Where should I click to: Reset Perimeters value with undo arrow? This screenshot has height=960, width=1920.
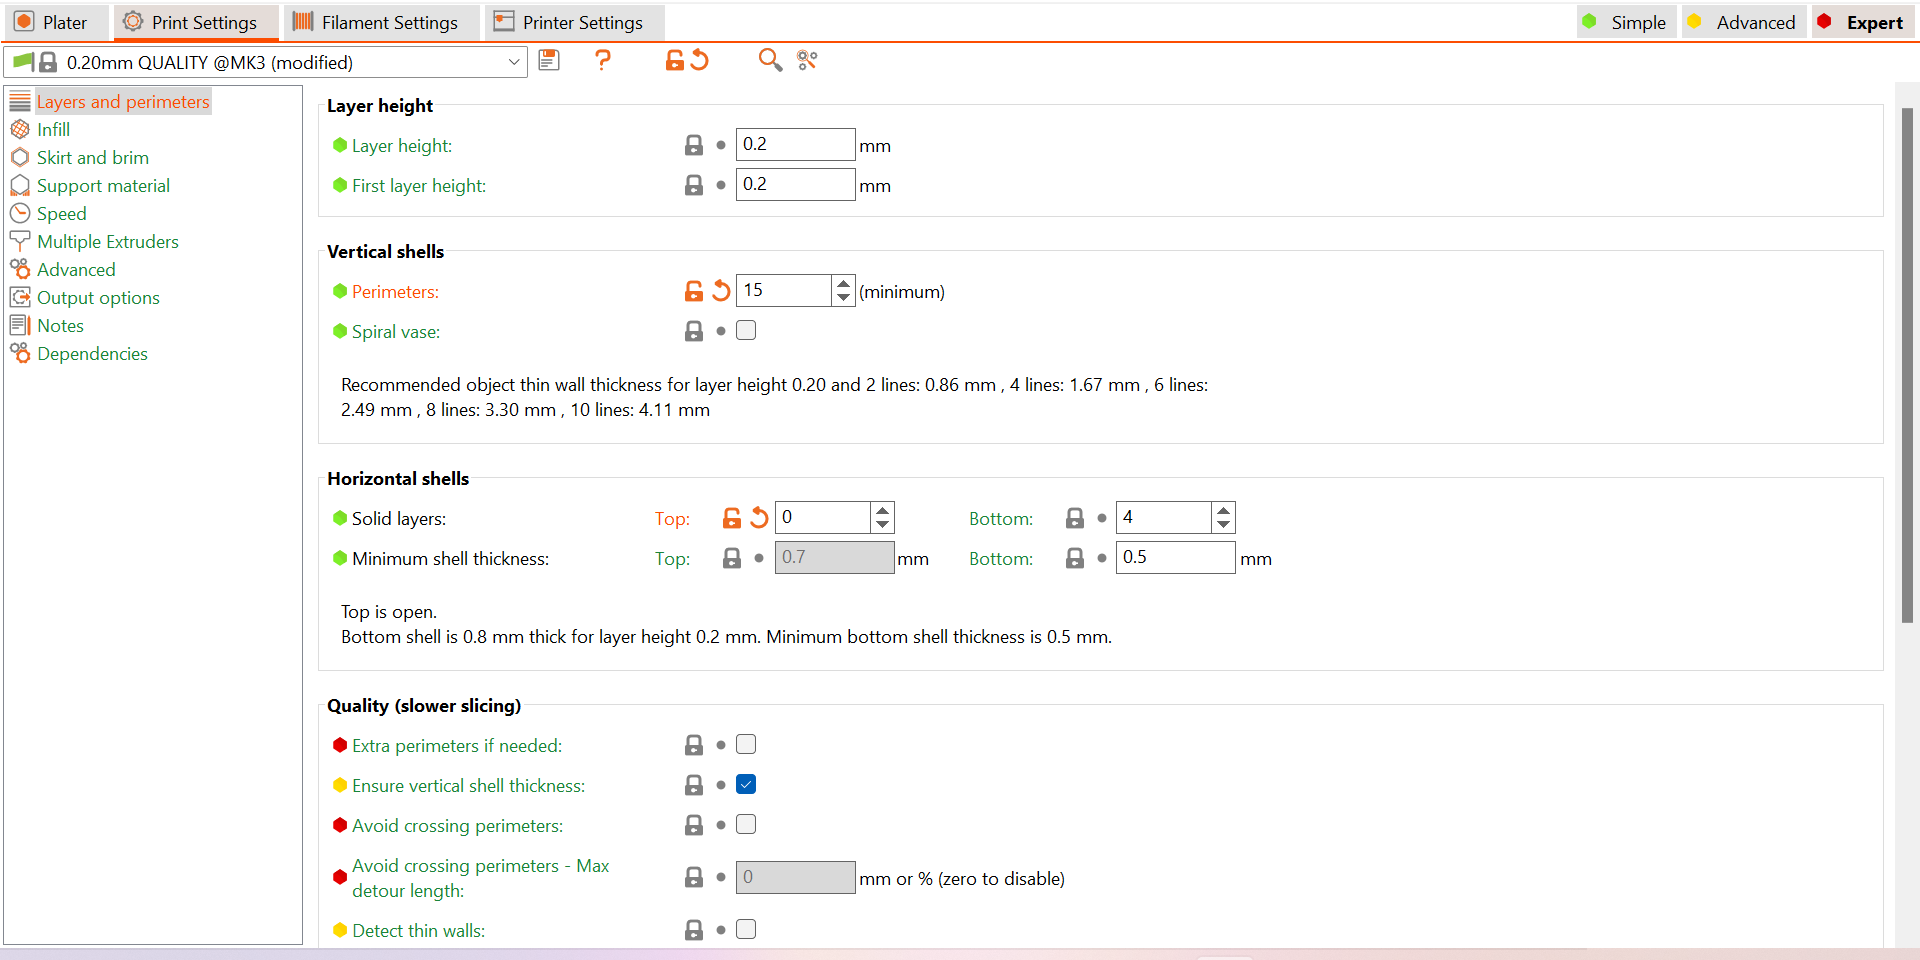(721, 291)
